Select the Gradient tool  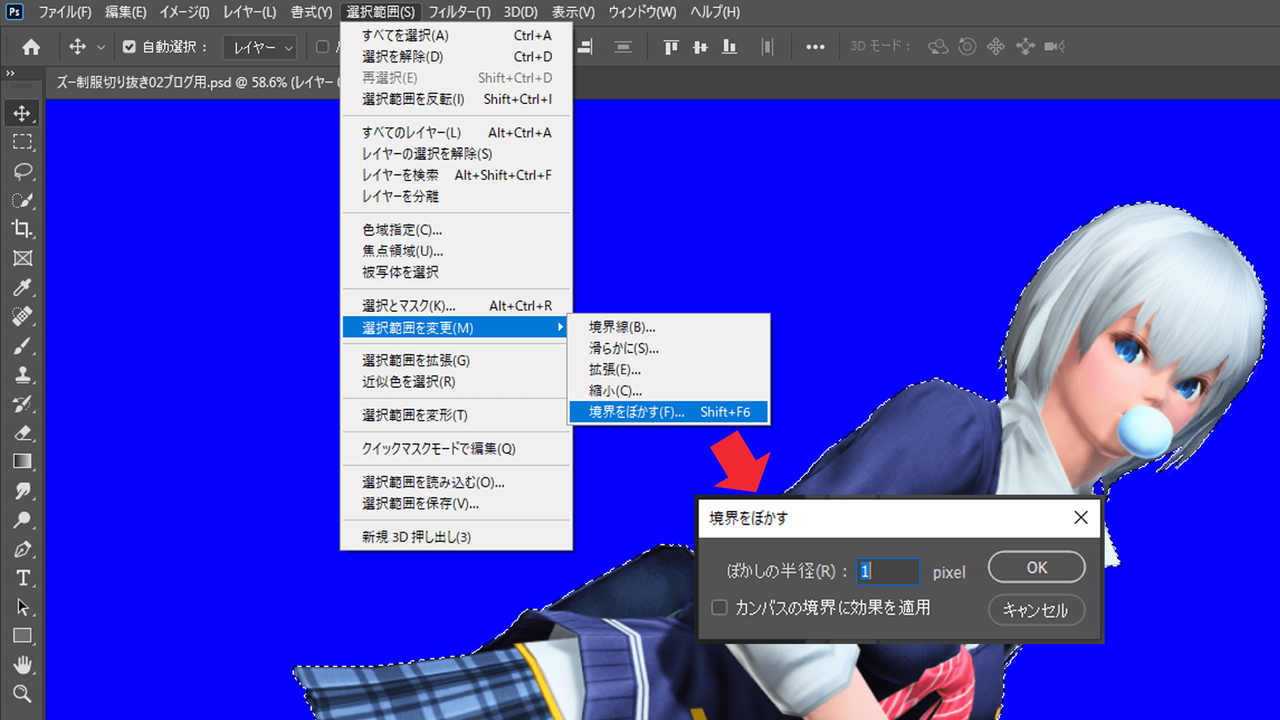tap(22, 462)
